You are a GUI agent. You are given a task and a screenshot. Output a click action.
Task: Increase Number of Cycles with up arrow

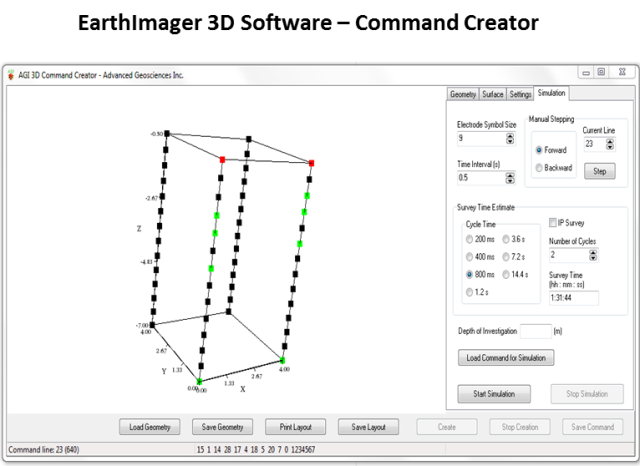click(593, 253)
